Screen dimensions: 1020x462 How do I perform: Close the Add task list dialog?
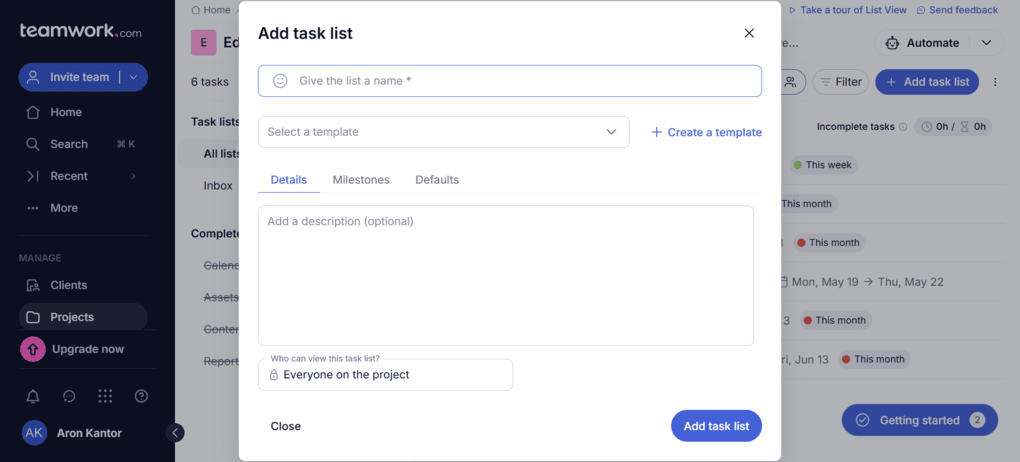[x=749, y=33]
